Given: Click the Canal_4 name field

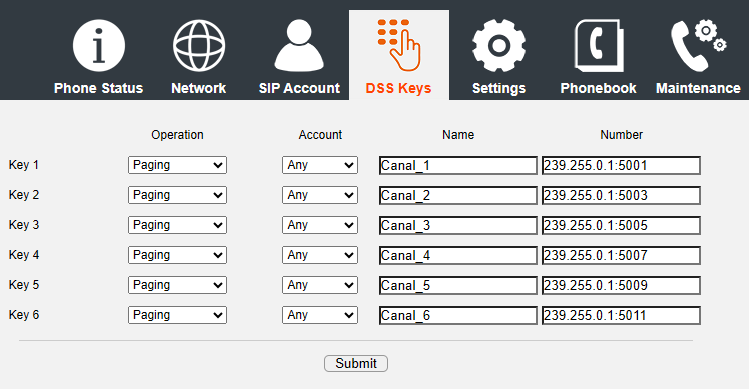Looking at the screenshot, I should click(x=458, y=256).
